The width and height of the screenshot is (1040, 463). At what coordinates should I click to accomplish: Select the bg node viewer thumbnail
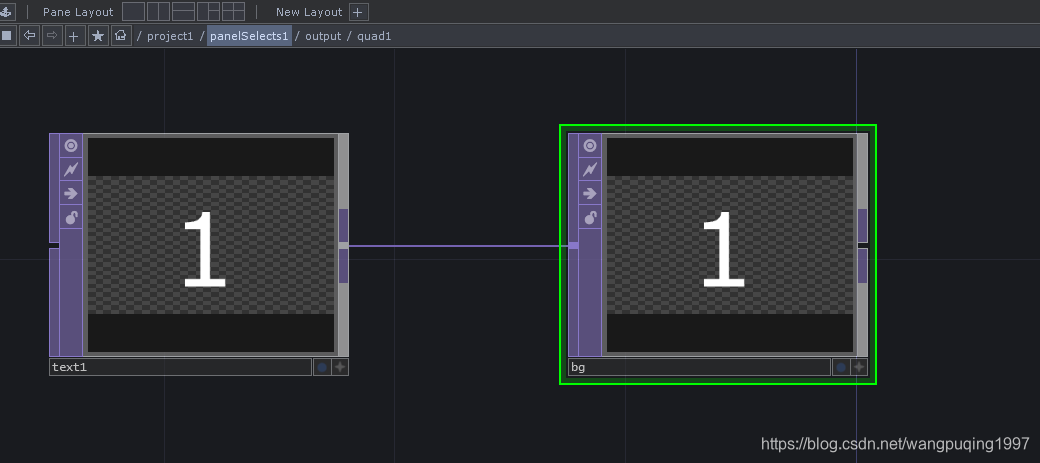pyautogui.click(x=730, y=245)
